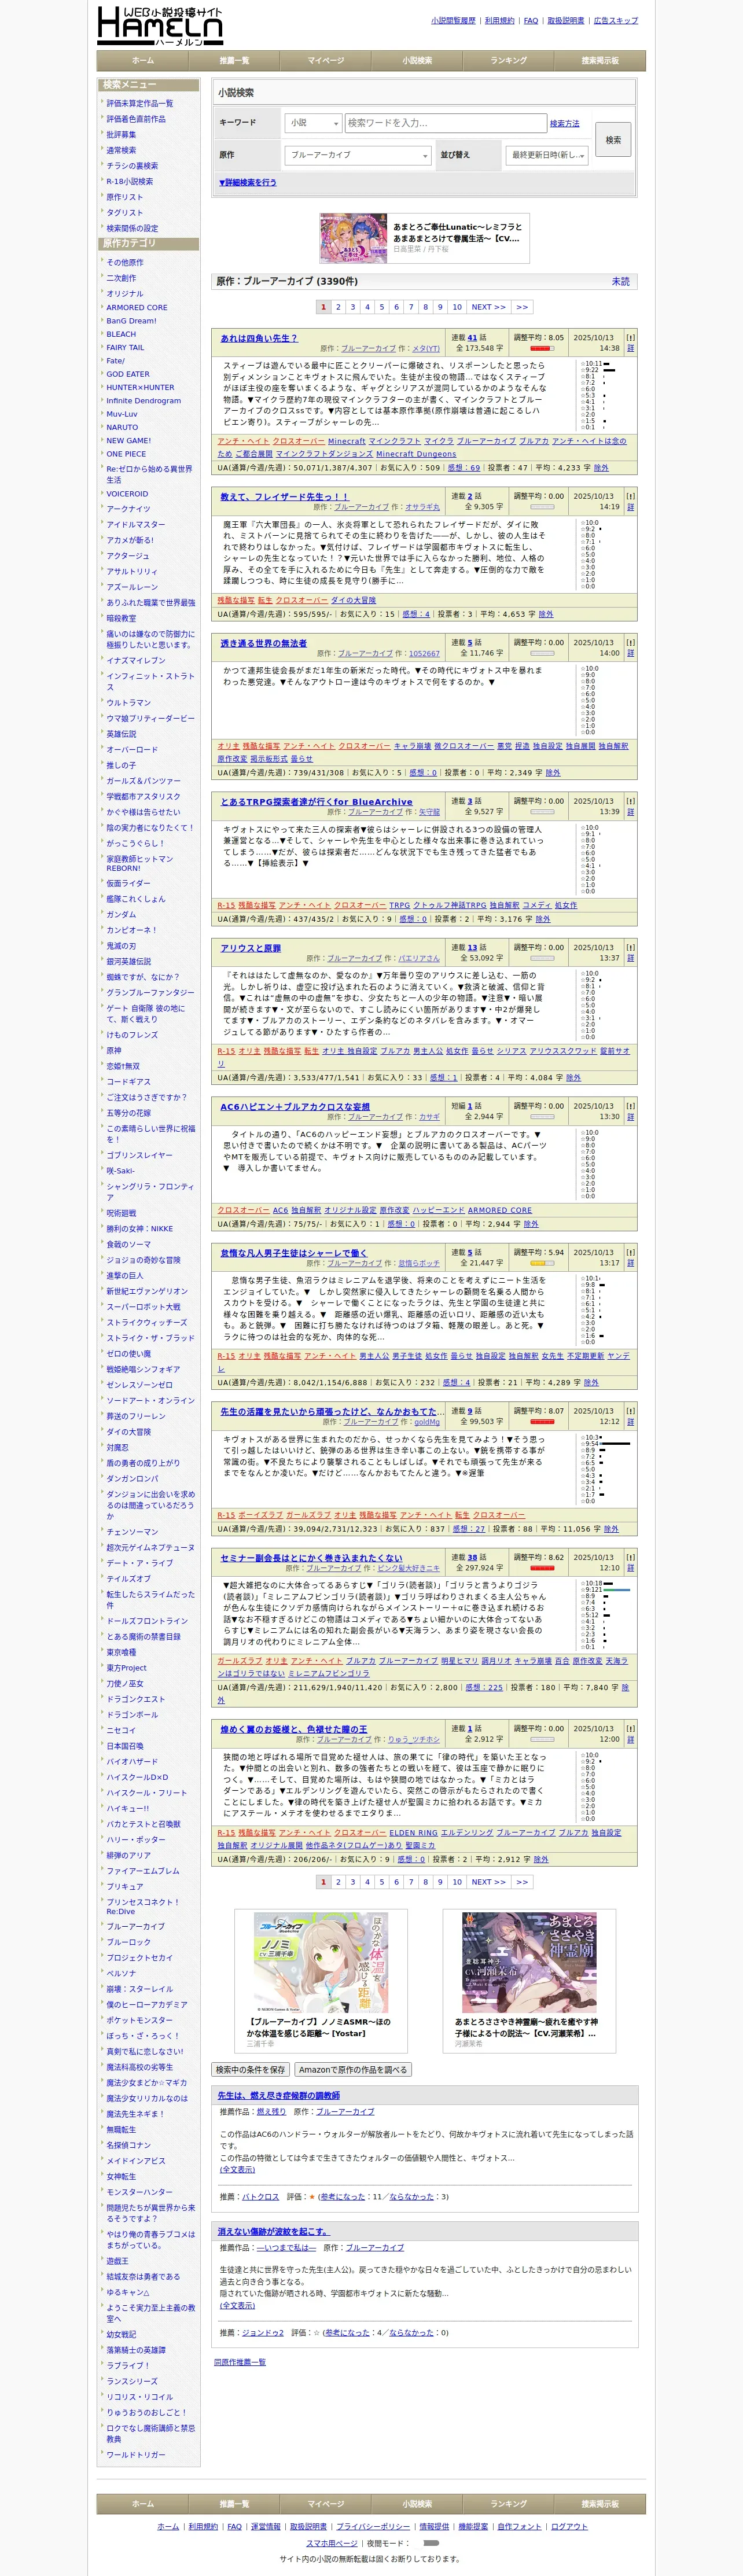Image resolution: width=743 pixels, height=2576 pixels.
Task: Click ログアウト in footer links
Action: [x=569, y=2526]
